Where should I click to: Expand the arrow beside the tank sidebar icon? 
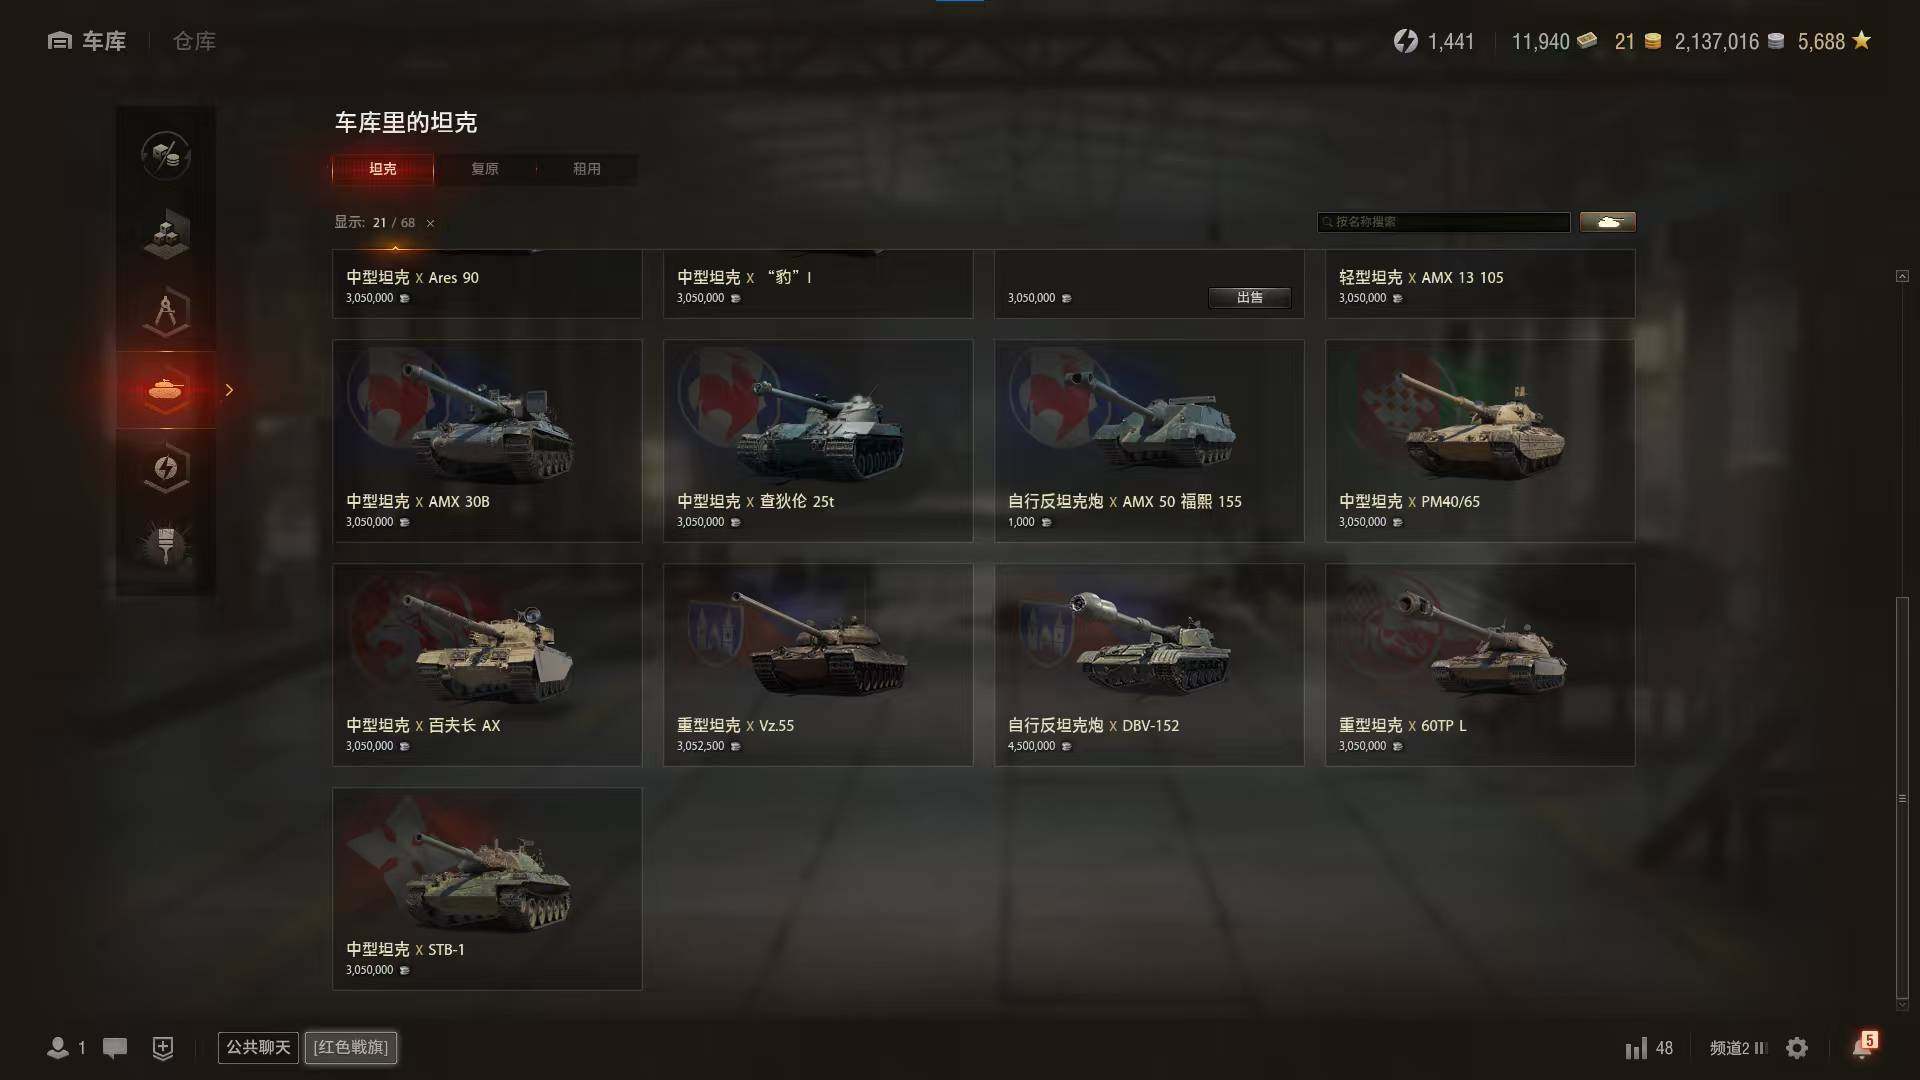click(229, 390)
